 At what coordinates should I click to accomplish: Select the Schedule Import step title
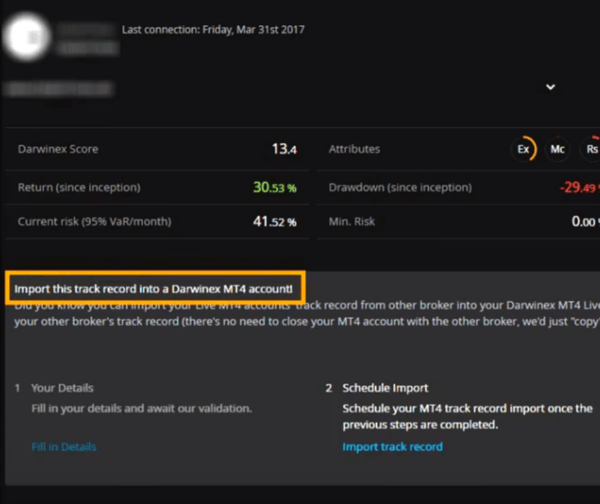(385, 388)
